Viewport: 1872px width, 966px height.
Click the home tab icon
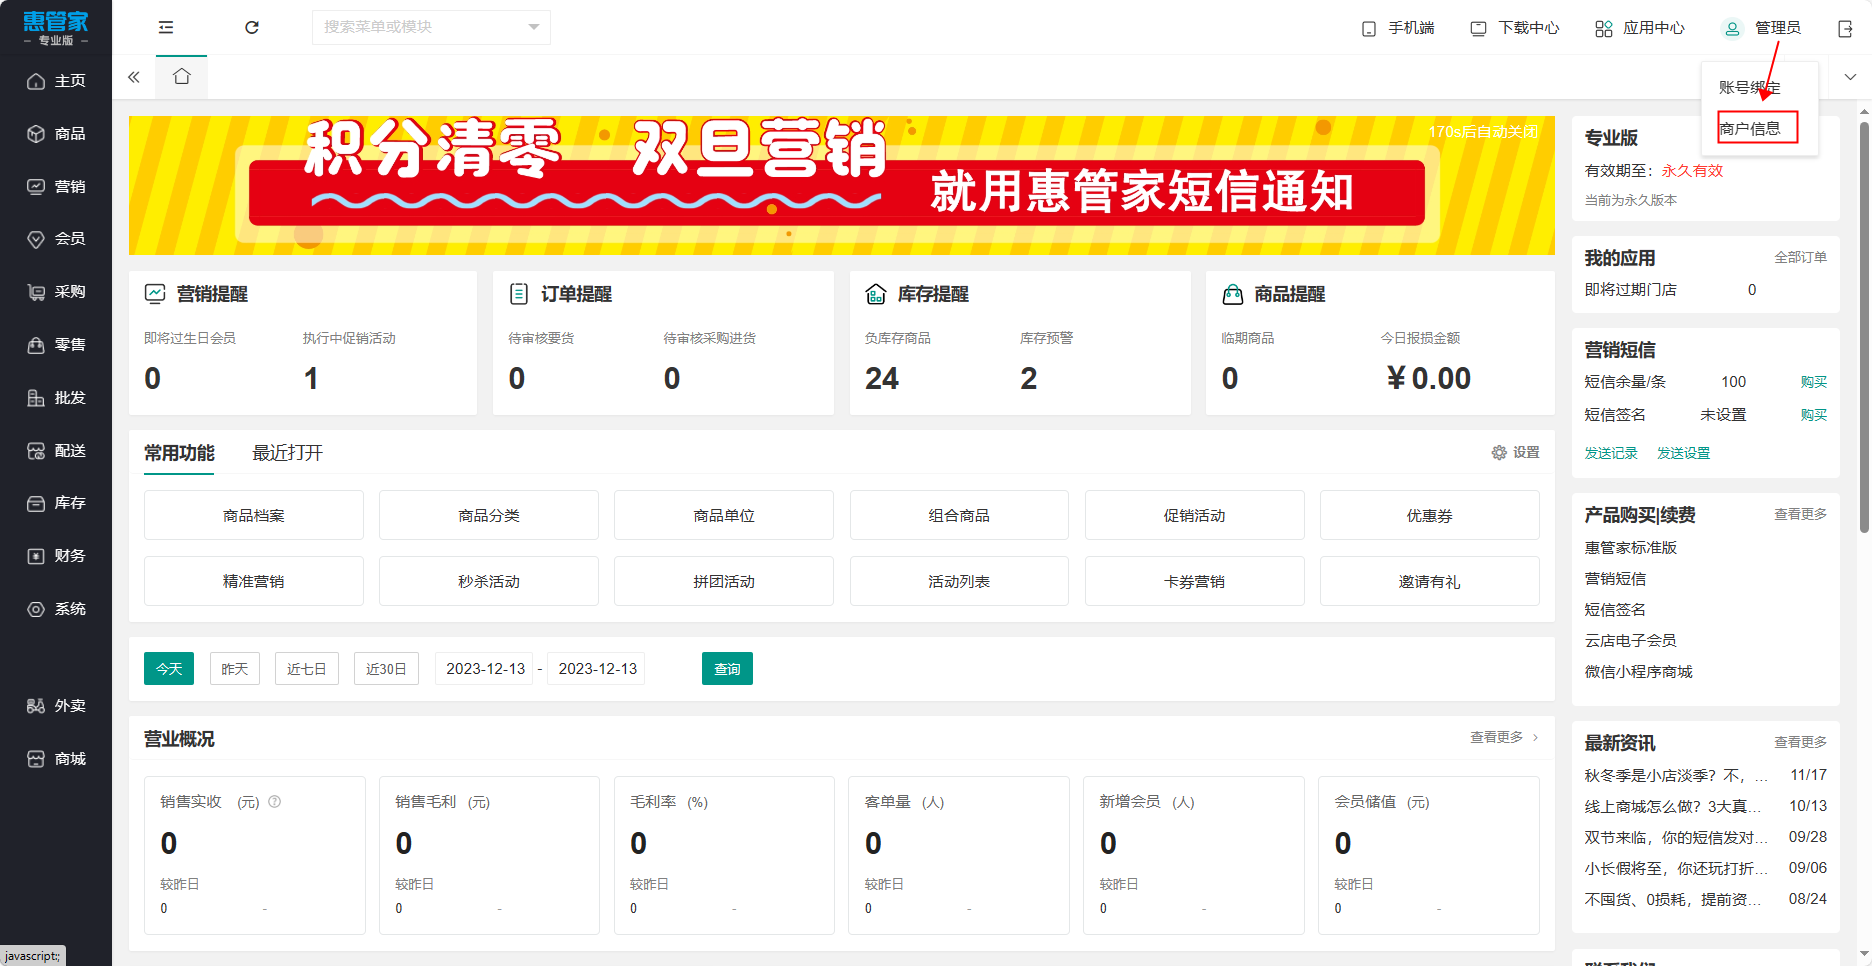(x=181, y=77)
